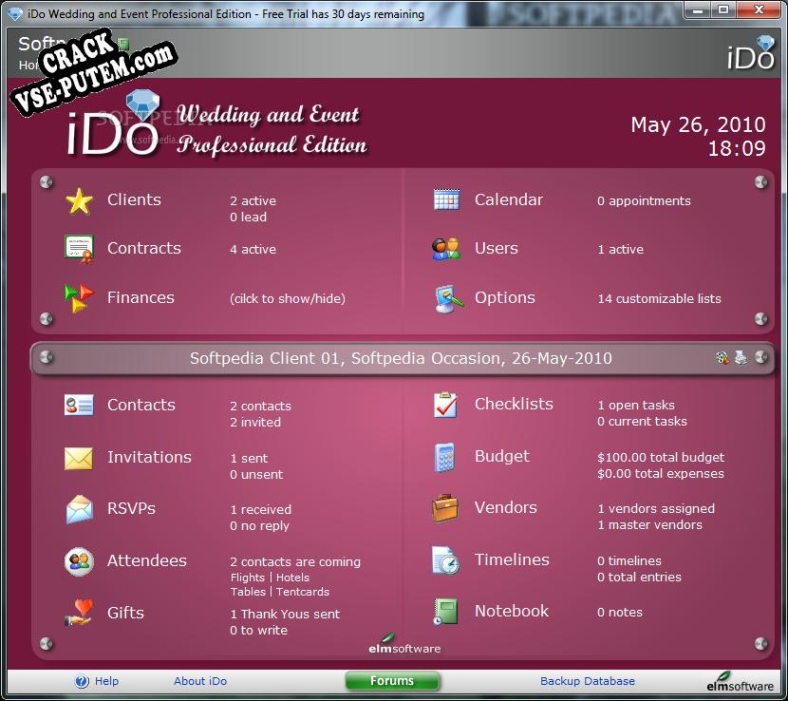Open the Checklists checkmark icon
The width and height of the screenshot is (788, 701).
click(x=446, y=405)
